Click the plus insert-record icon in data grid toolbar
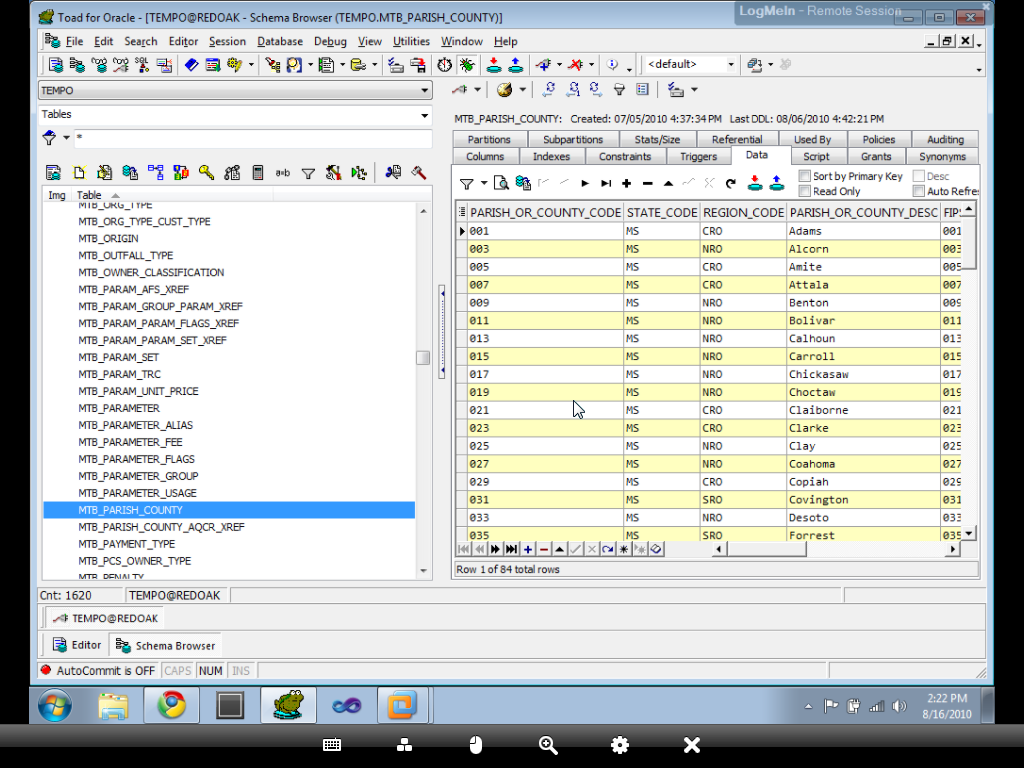Screen dimensions: 1024x768 pos(626,184)
